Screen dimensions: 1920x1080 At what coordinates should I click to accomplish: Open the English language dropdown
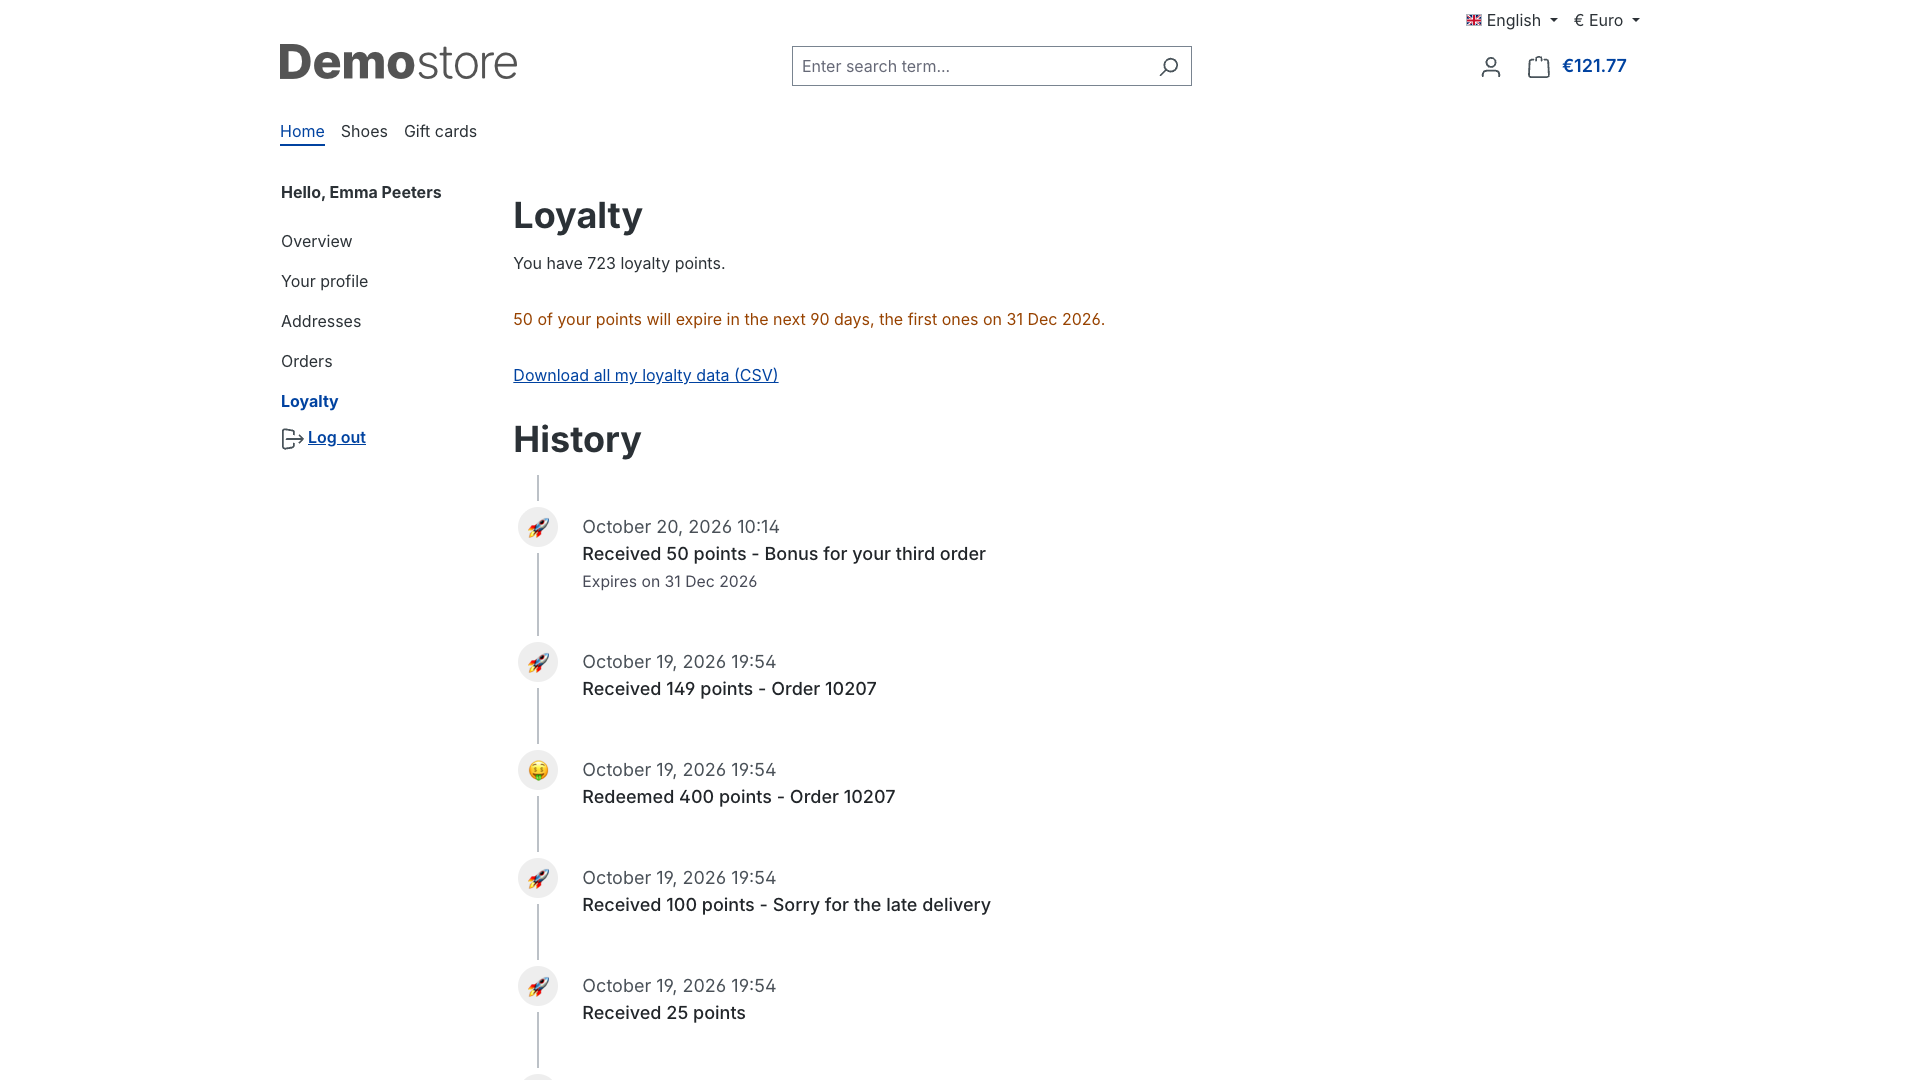1511,20
